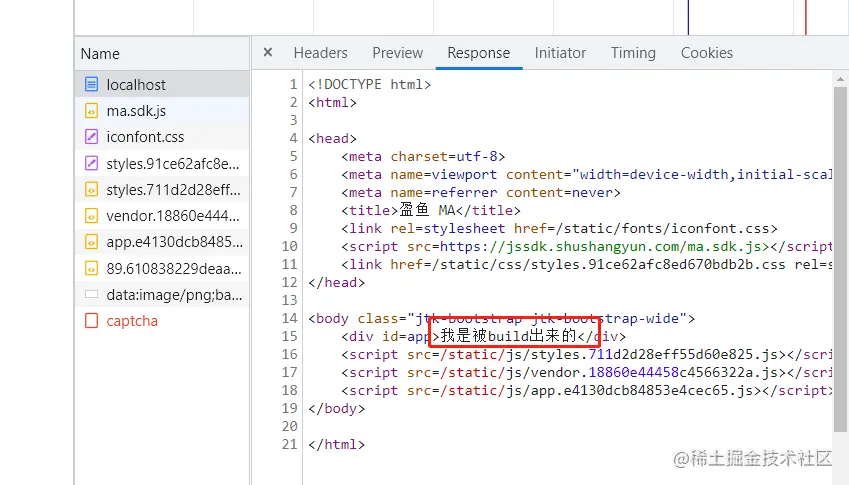Click the <!DOCTYPE html> line in response
The height and width of the screenshot is (485, 849).
coord(370,84)
